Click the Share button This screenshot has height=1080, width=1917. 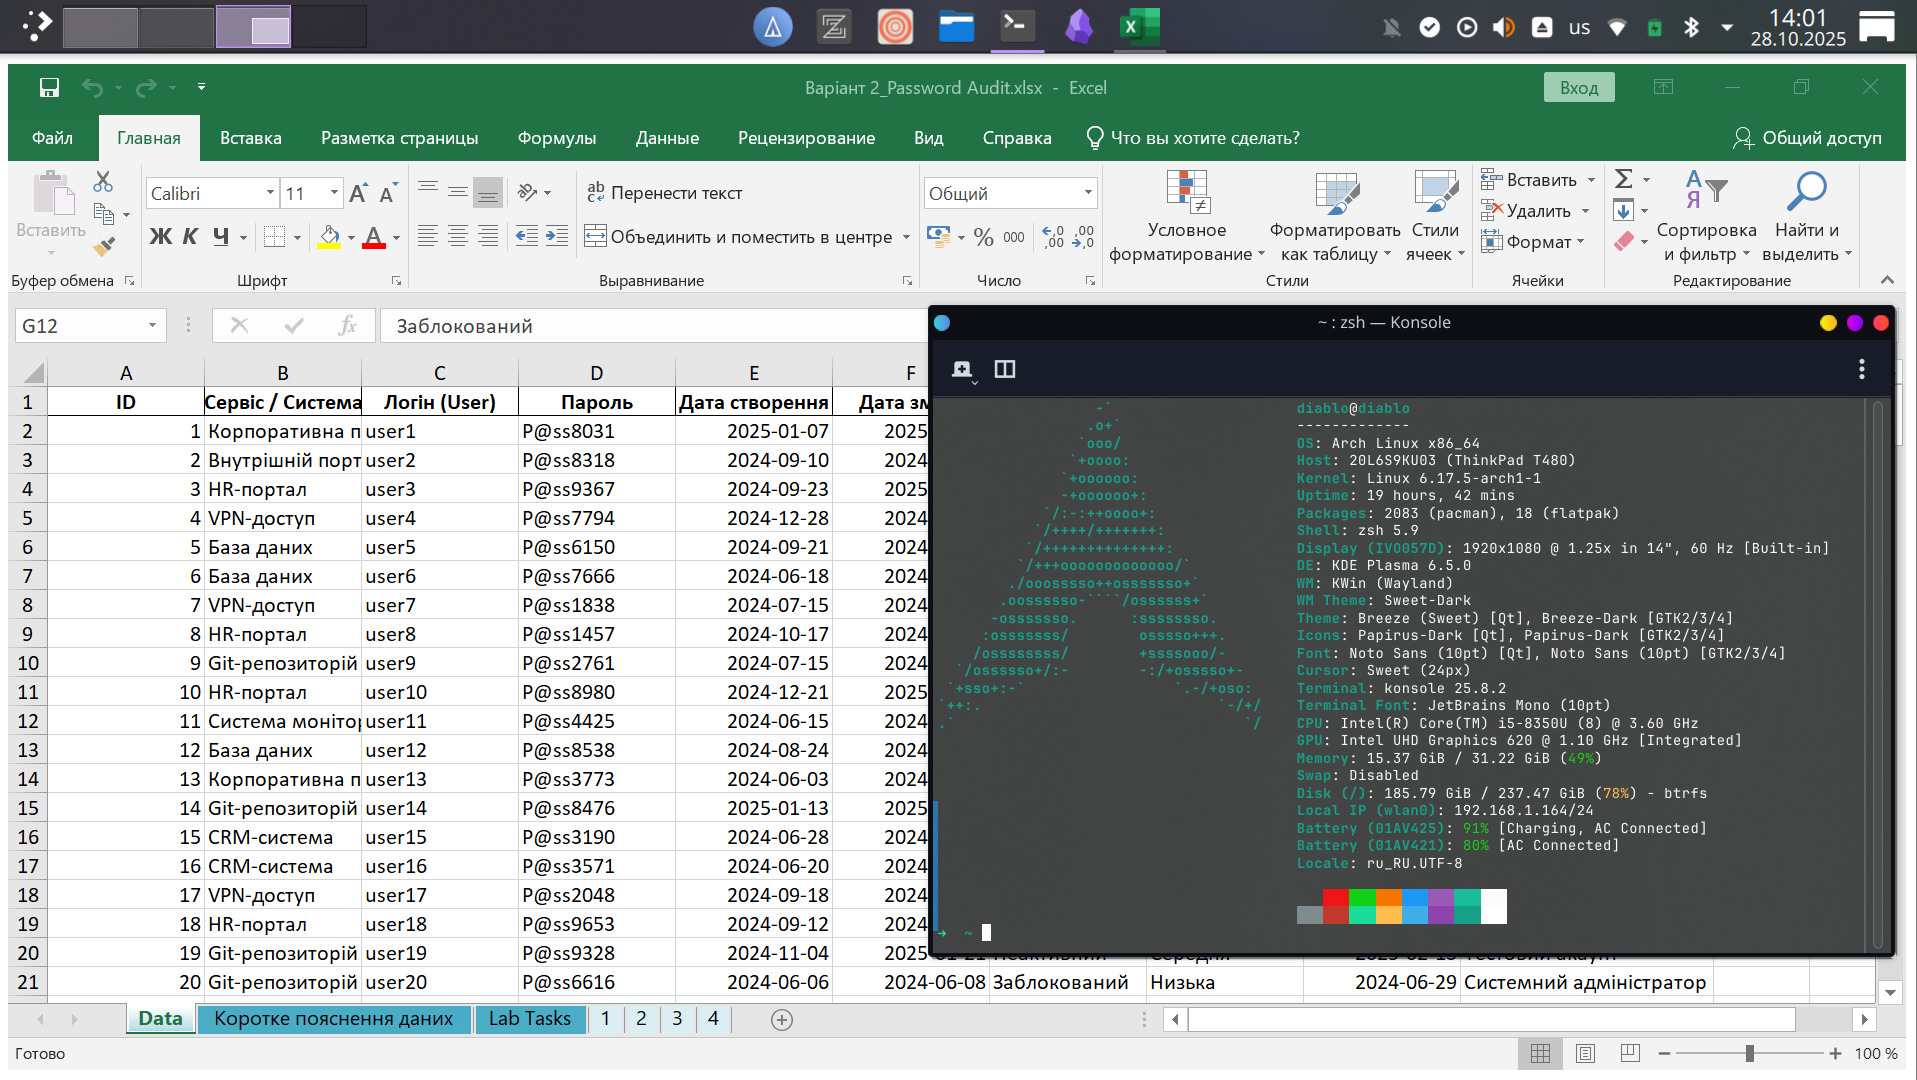[1806, 138]
